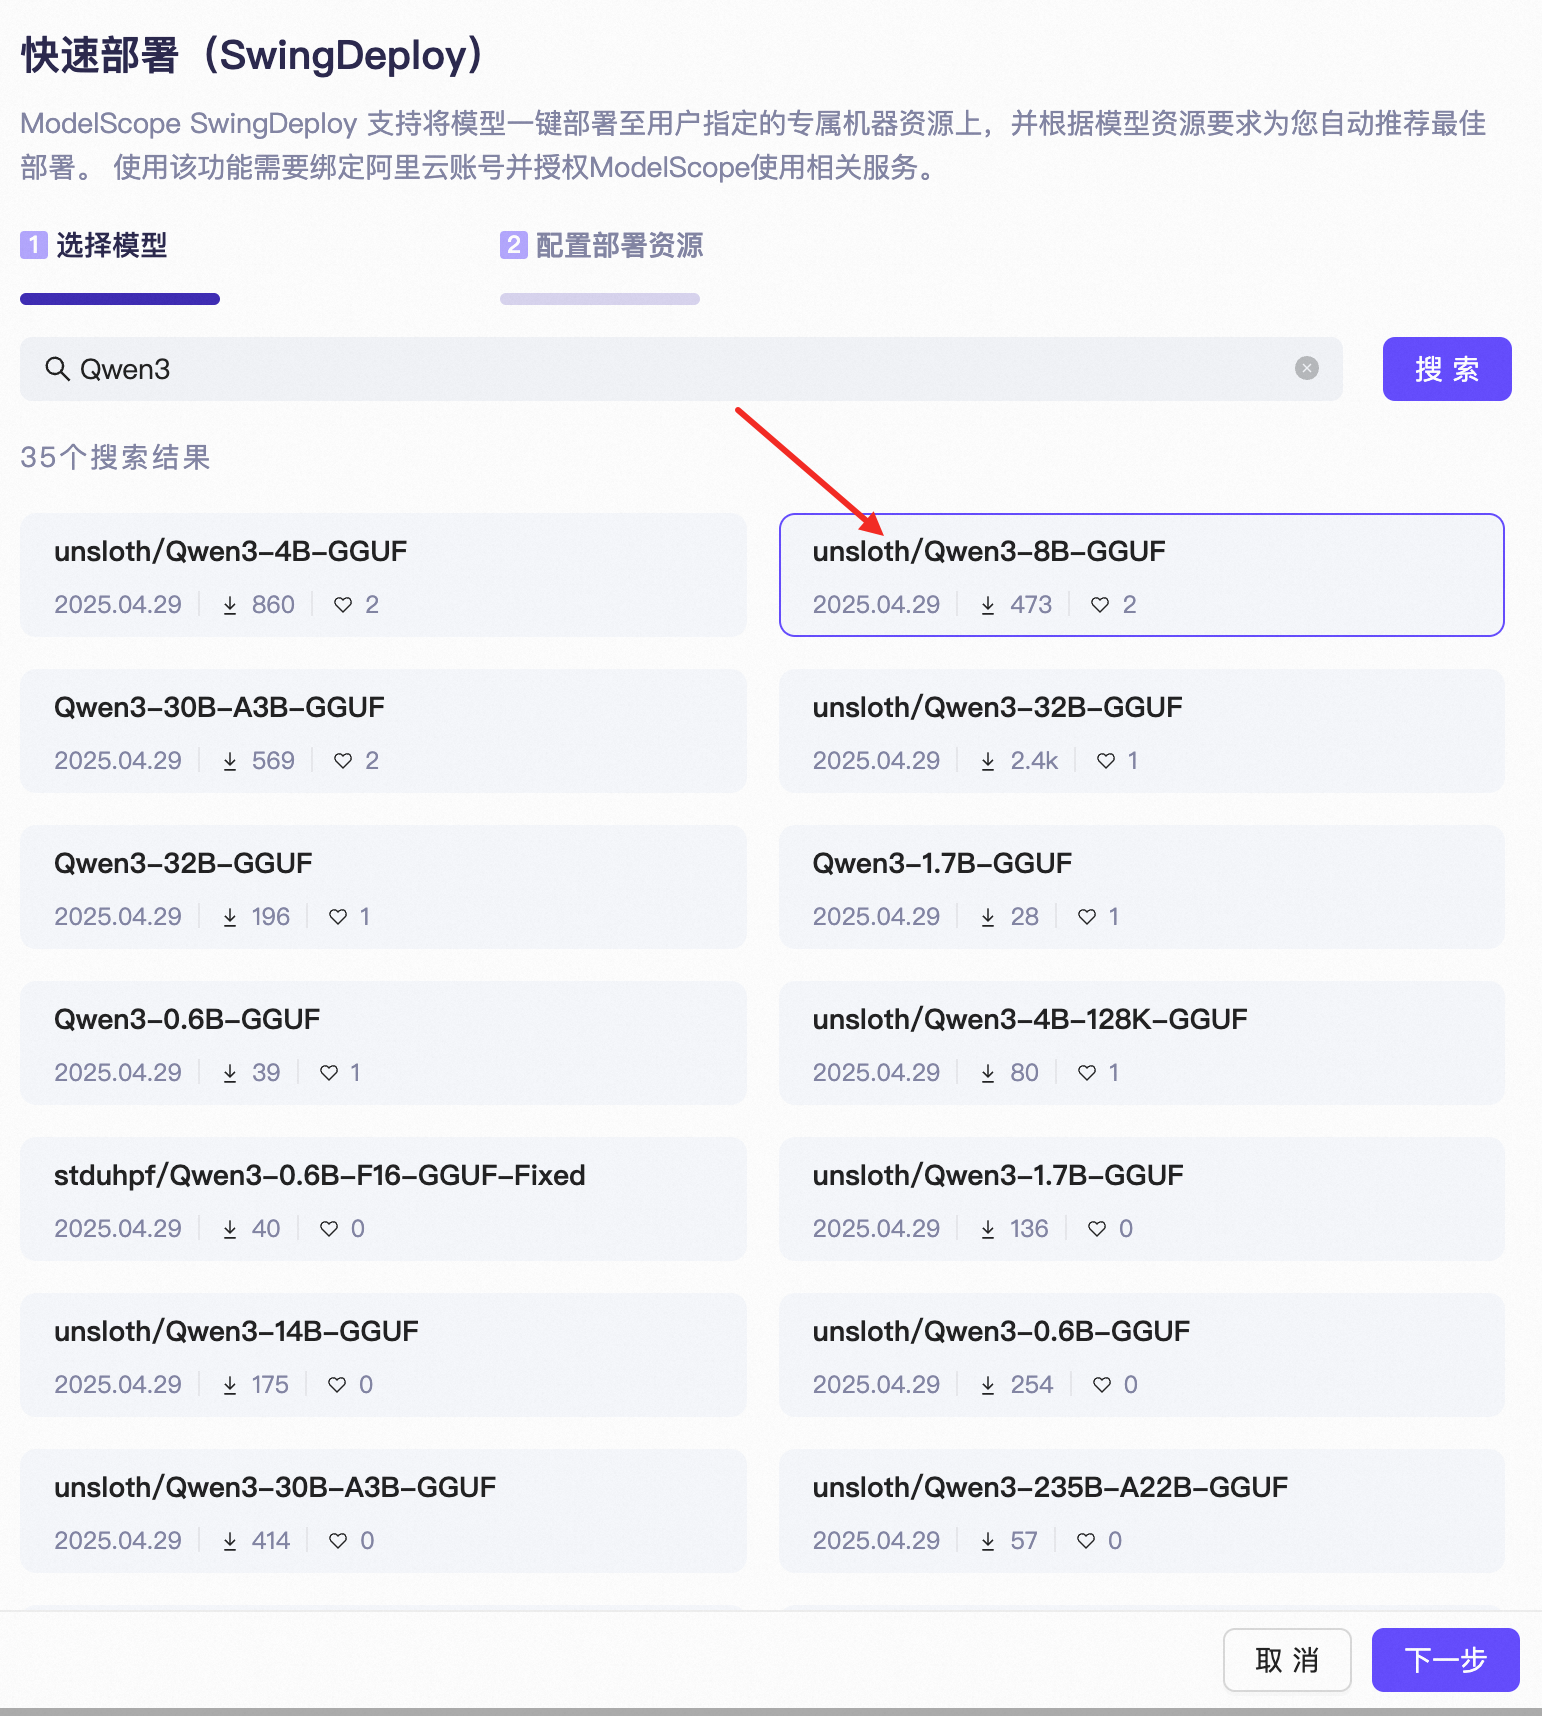Open the 配置部署资源 step tab

(x=601, y=245)
